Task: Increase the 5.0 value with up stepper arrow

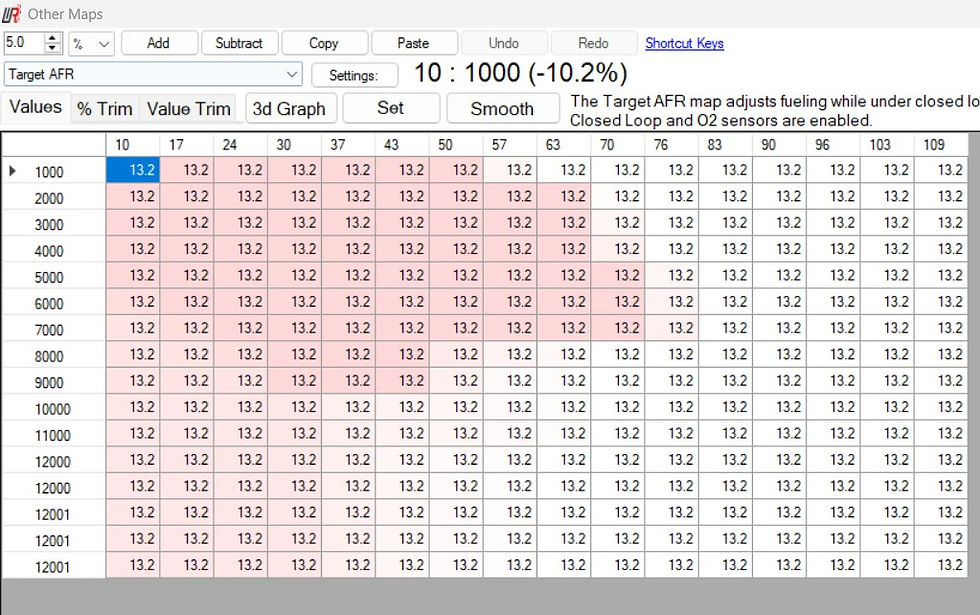Action: point(52,38)
